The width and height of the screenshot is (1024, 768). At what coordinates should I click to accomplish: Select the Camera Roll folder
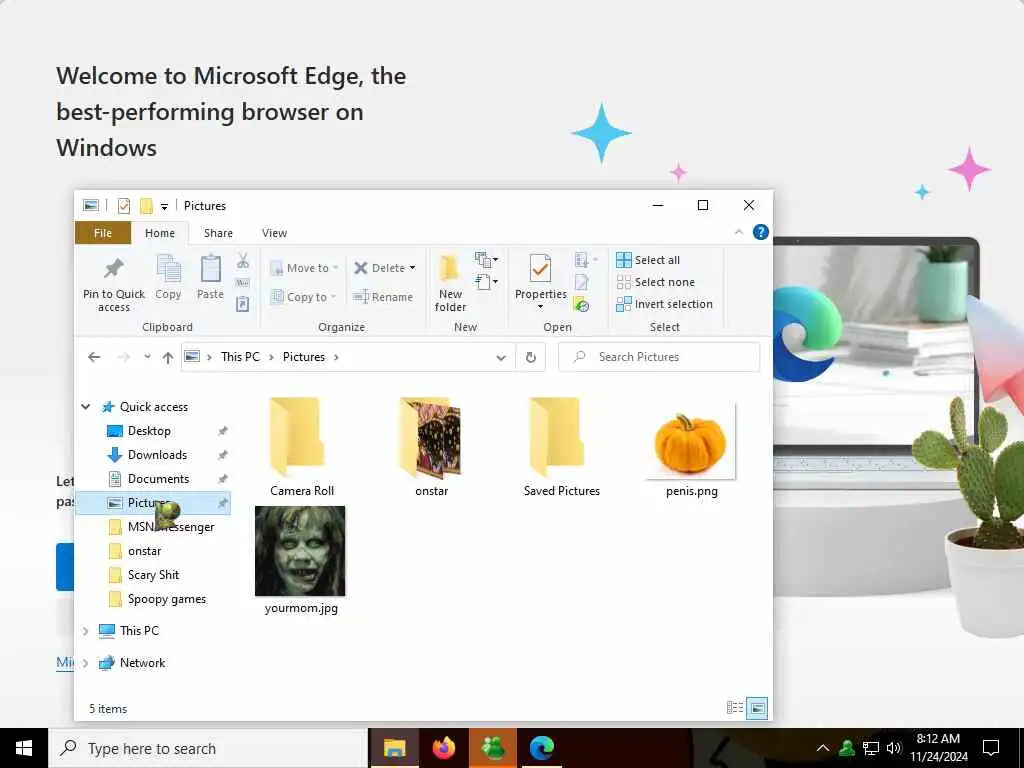(301, 448)
